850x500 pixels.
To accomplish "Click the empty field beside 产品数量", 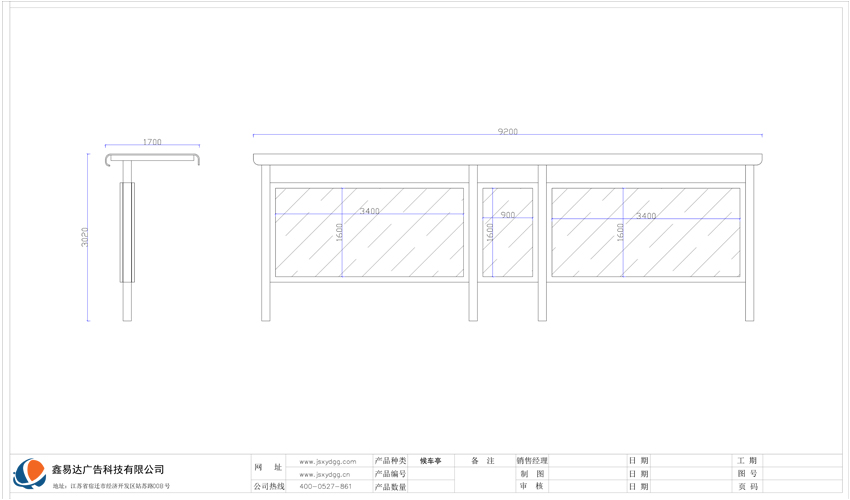I will 431,486.
